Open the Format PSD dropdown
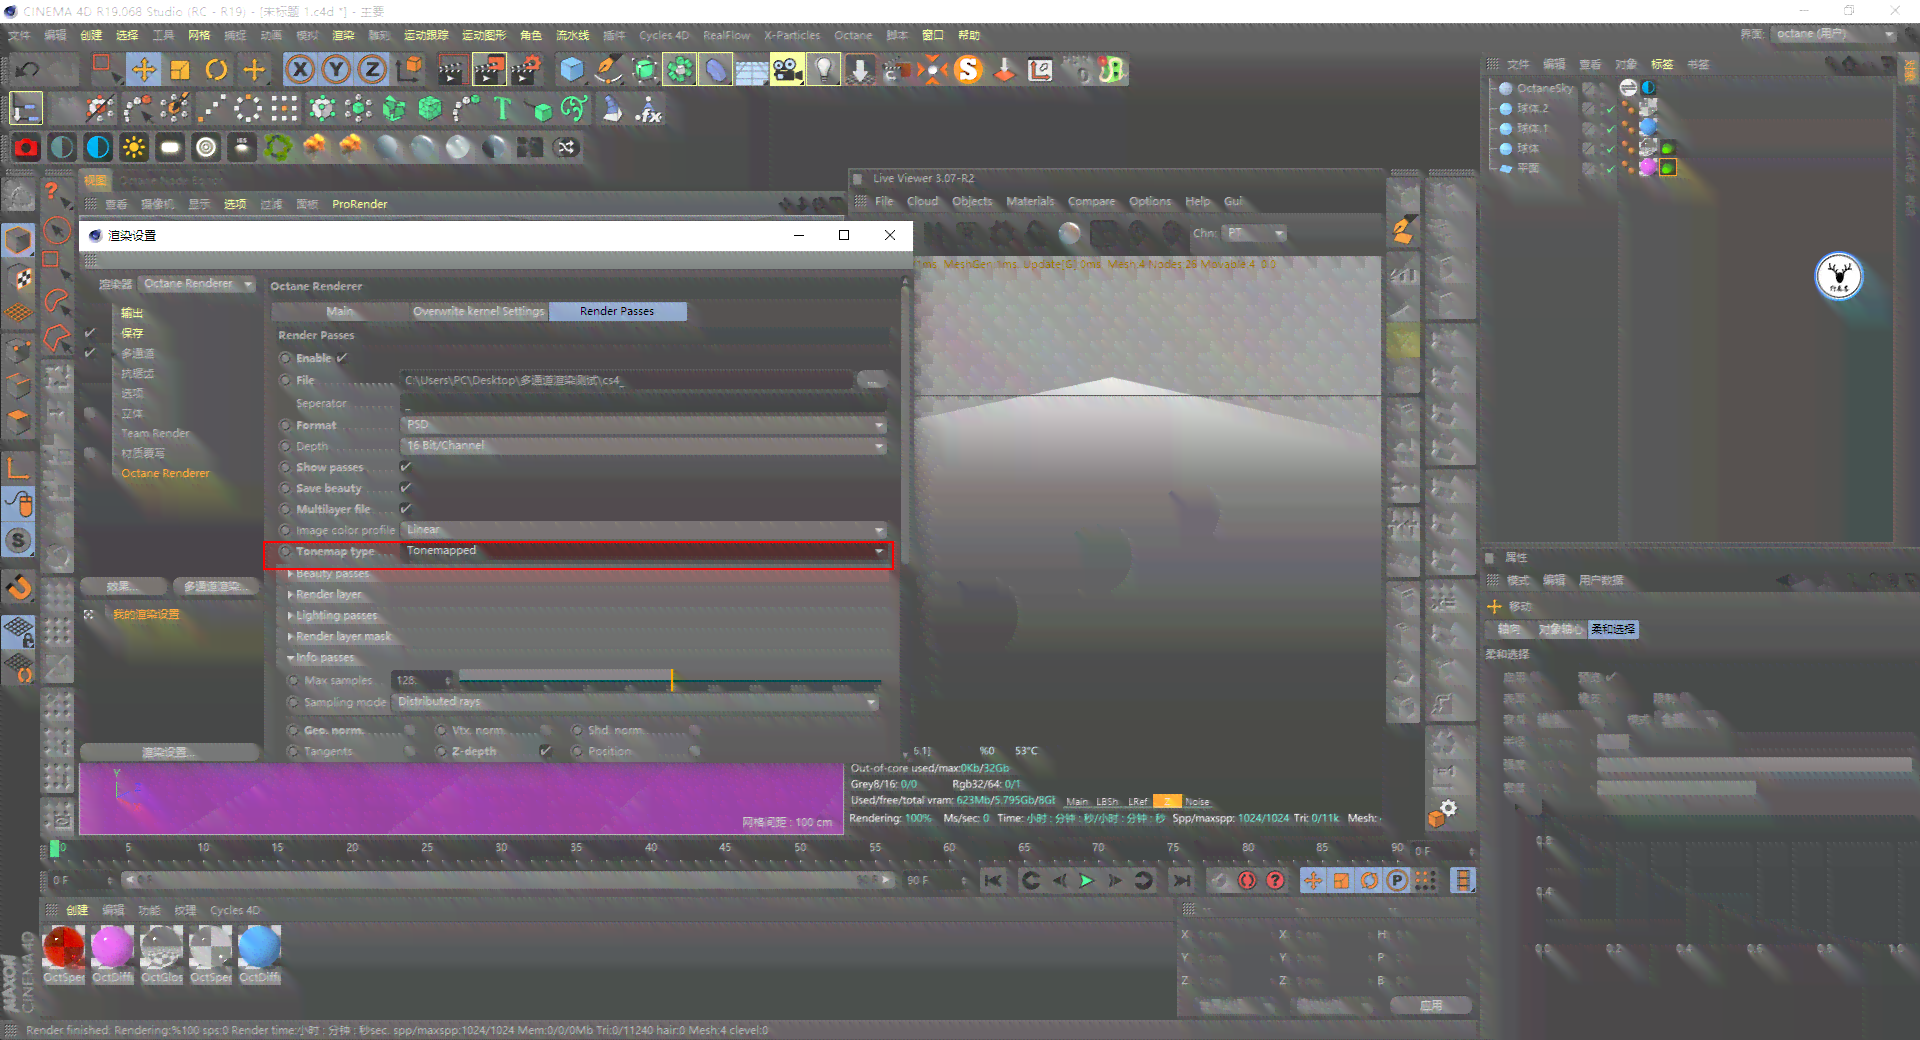Viewport: 1920px width, 1040px height. (x=643, y=425)
